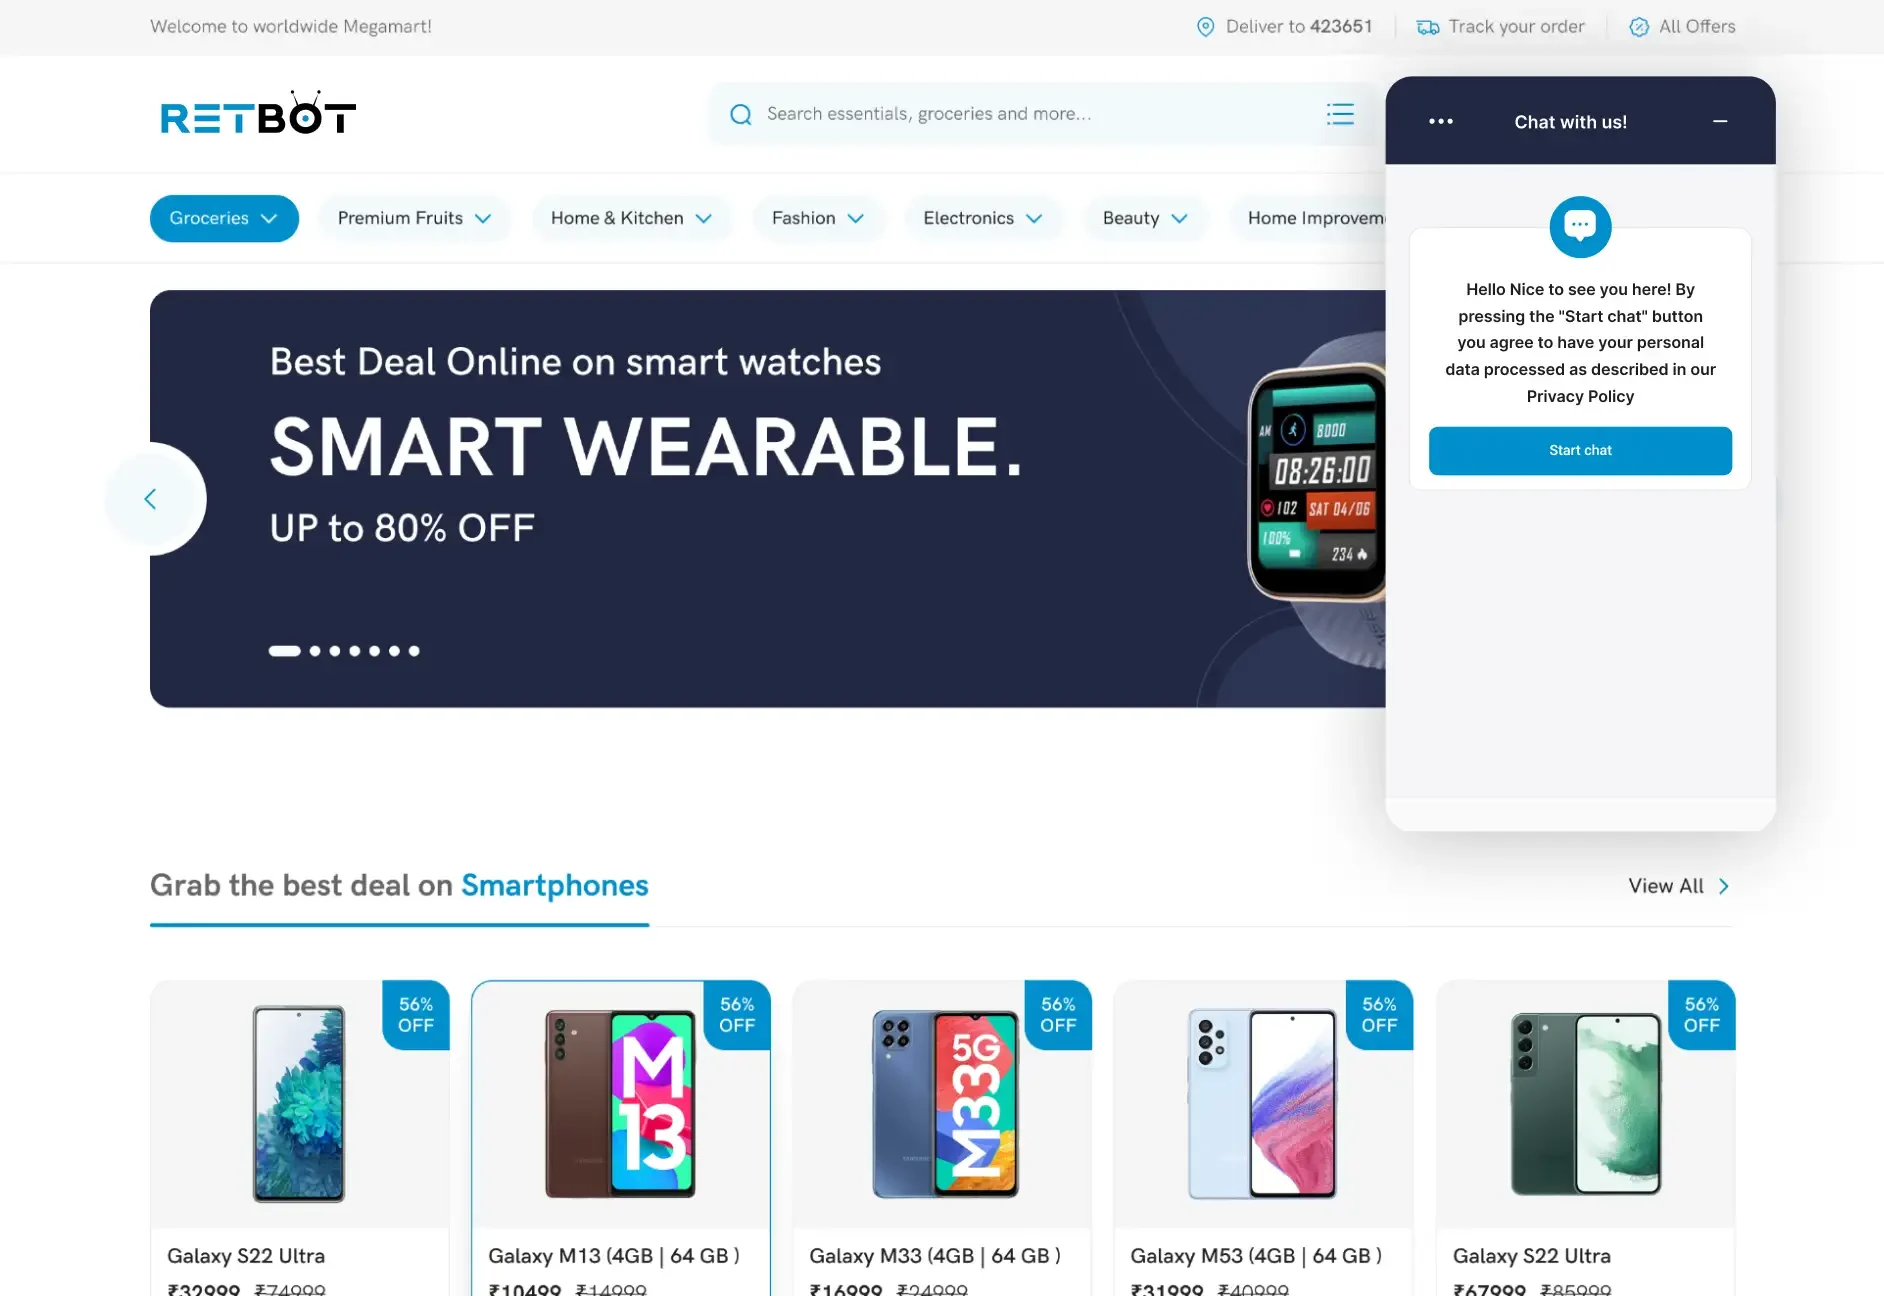The height and width of the screenshot is (1296, 1884).
Task: Select the second carousel dot indicator
Action: pyautogui.click(x=315, y=651)
